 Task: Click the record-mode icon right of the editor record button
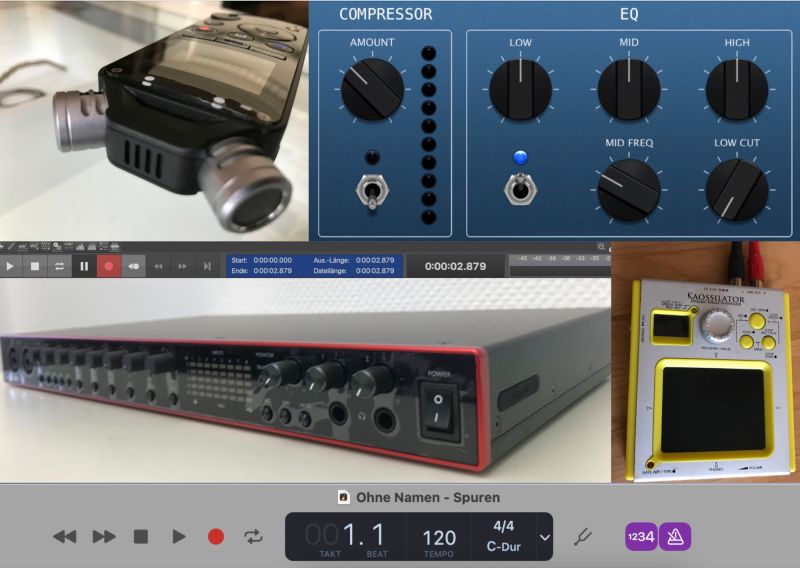click(134, 266)
